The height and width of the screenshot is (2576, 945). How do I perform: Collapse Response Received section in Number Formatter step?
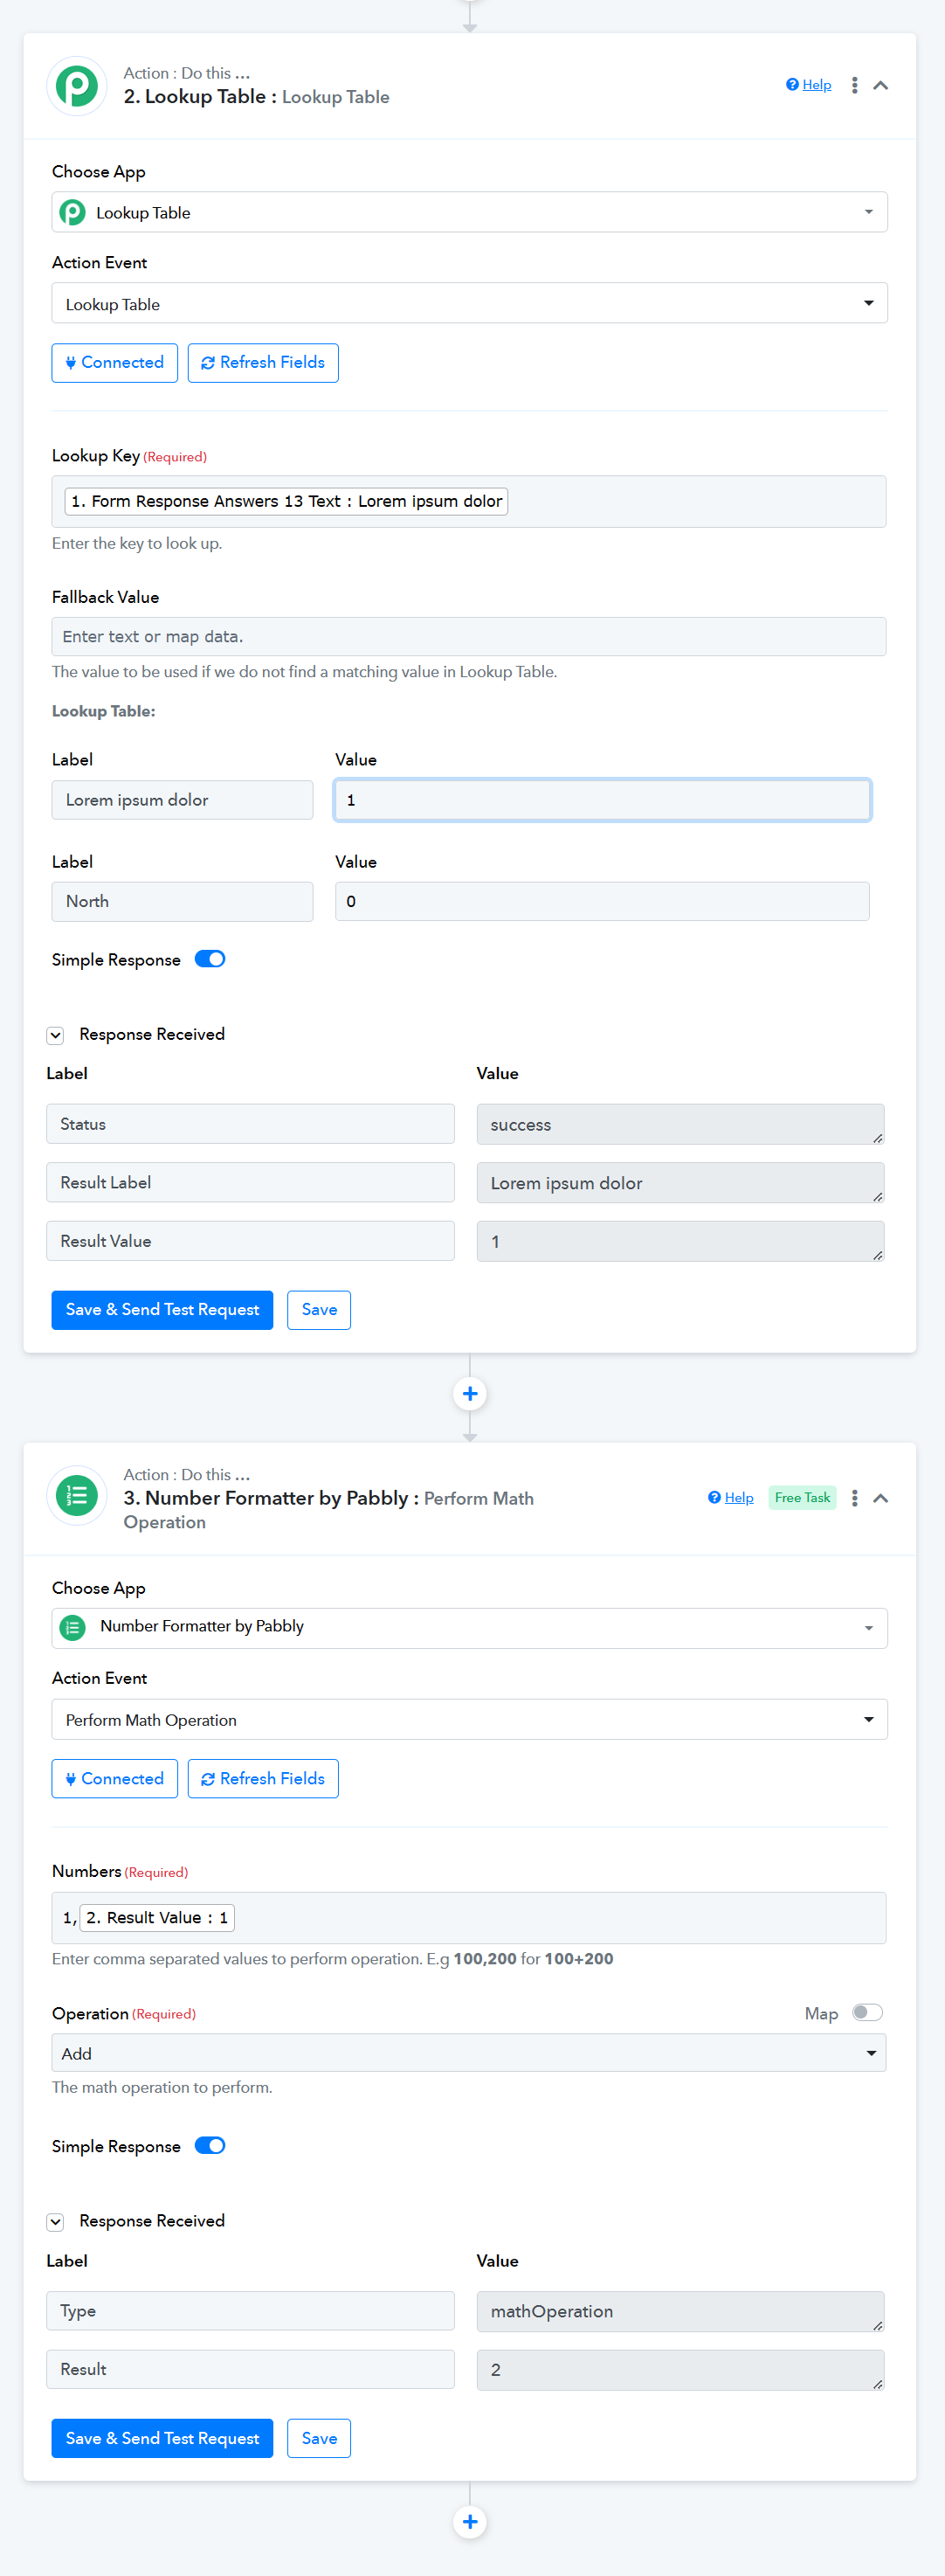coord(56,2222)
